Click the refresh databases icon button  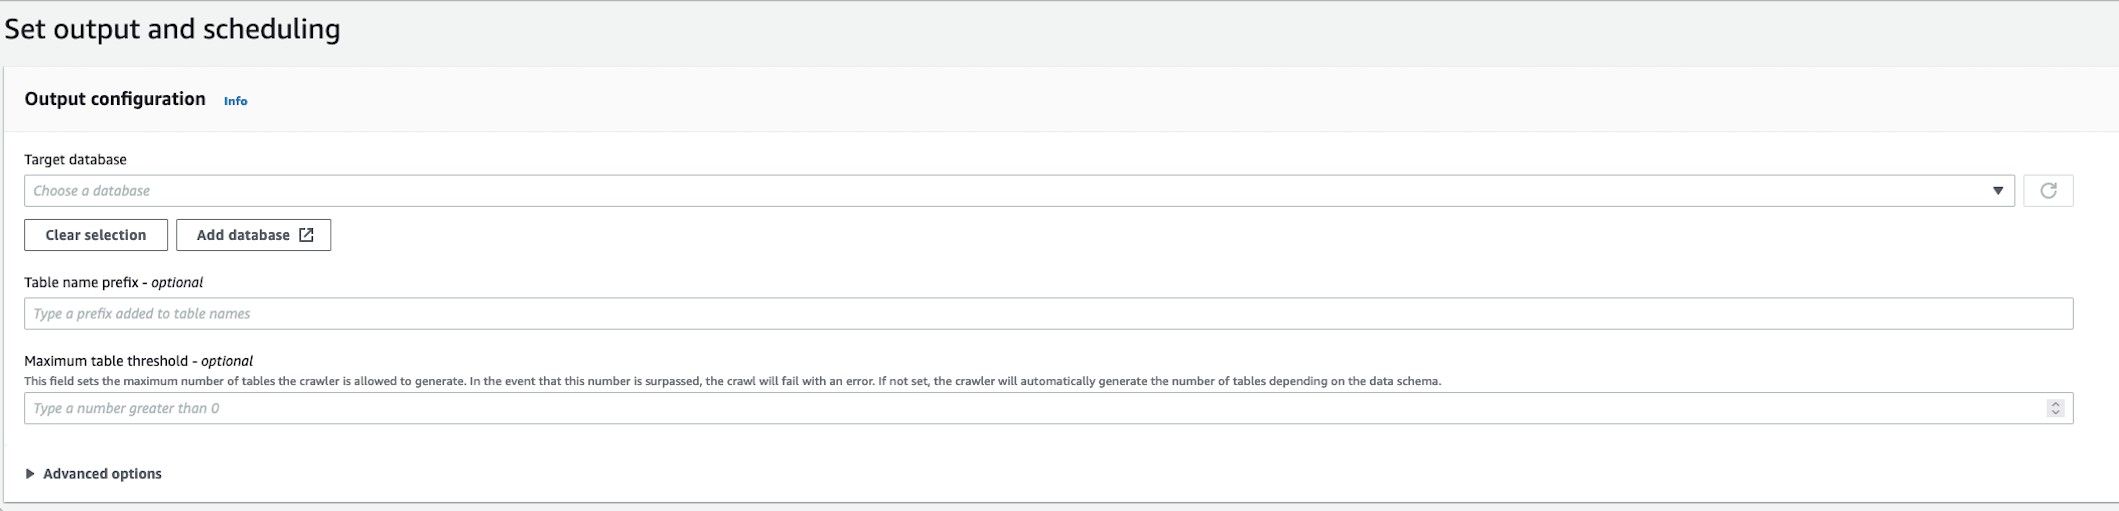[x=2047, y=191]
